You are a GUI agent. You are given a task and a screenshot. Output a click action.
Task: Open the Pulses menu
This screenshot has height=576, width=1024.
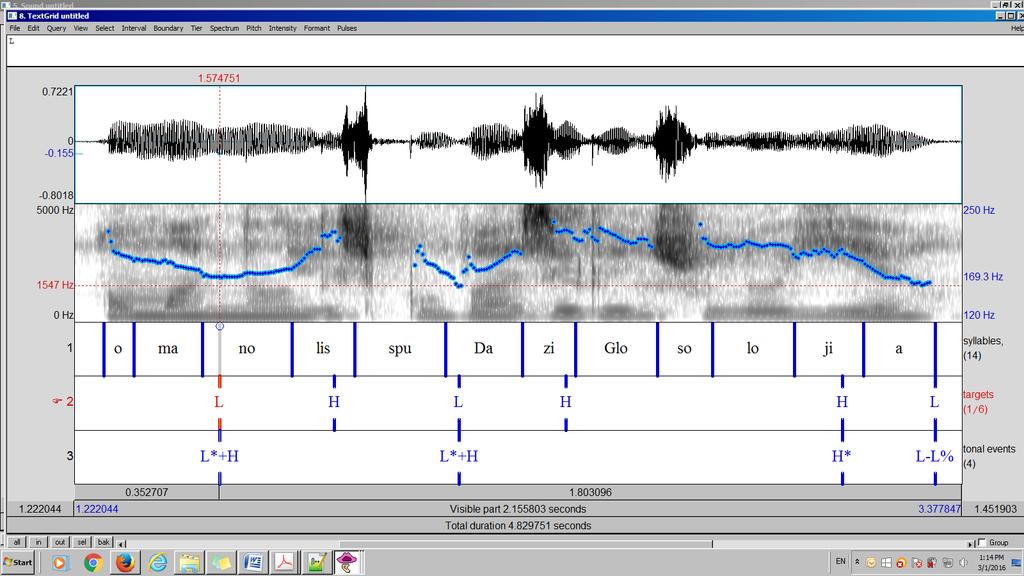pyautogui.click(x=347, y=28)
